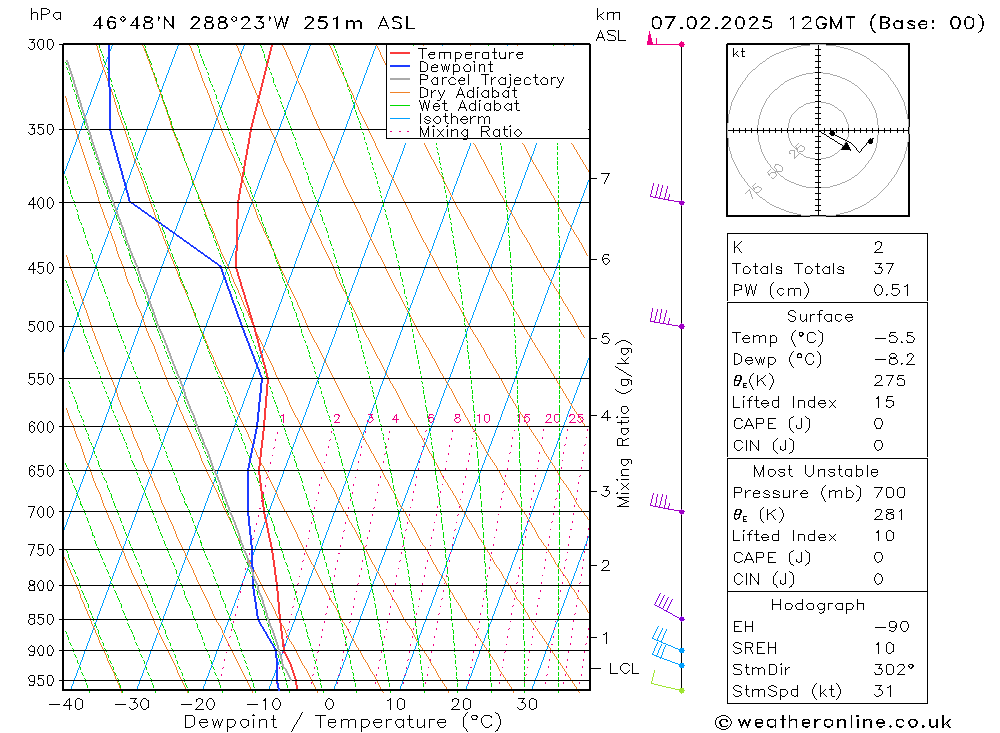Click the Most Unstable Lifted Index 10
Image resolution: width=1000 pixels, height=733 pixels.
(x=885, y=536)
